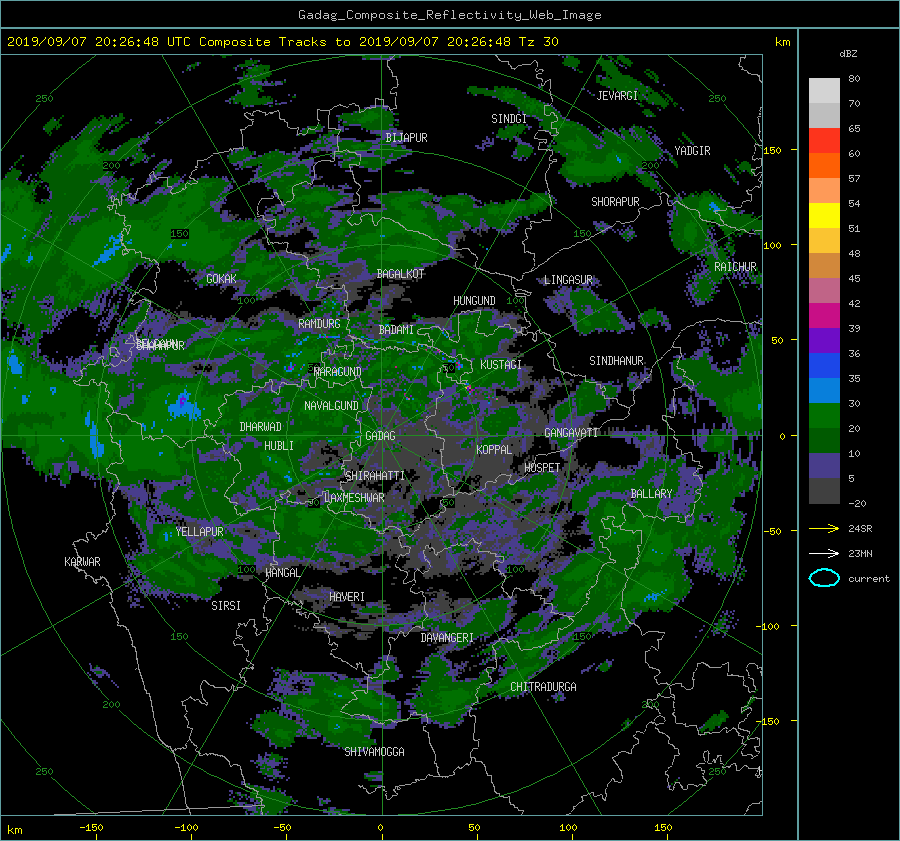The width and height of the screenshot is (900, 841).
Task: Click the SHIVAMOGGA city label
Action: (374, 751)
